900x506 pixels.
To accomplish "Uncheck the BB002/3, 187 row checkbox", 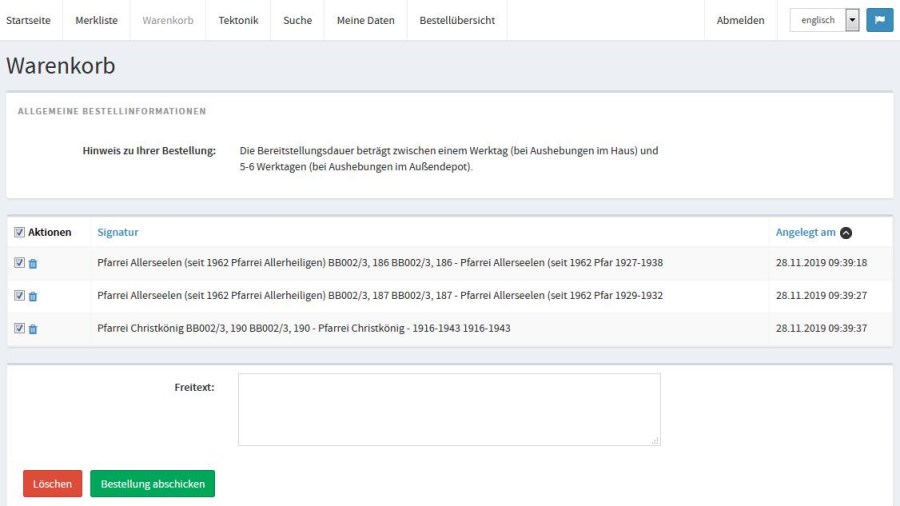I will [20, 296].
